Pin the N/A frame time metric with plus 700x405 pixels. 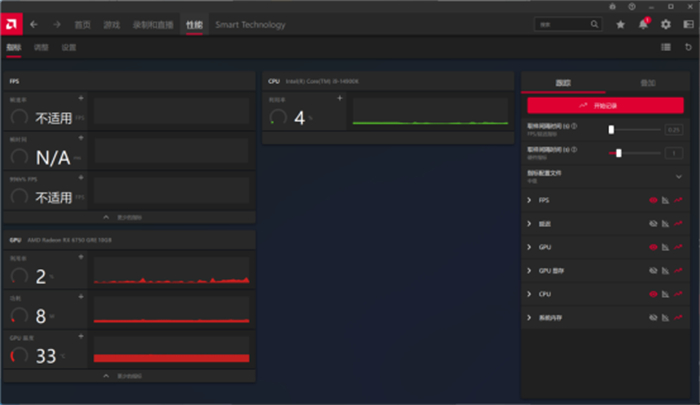(81, 138)
